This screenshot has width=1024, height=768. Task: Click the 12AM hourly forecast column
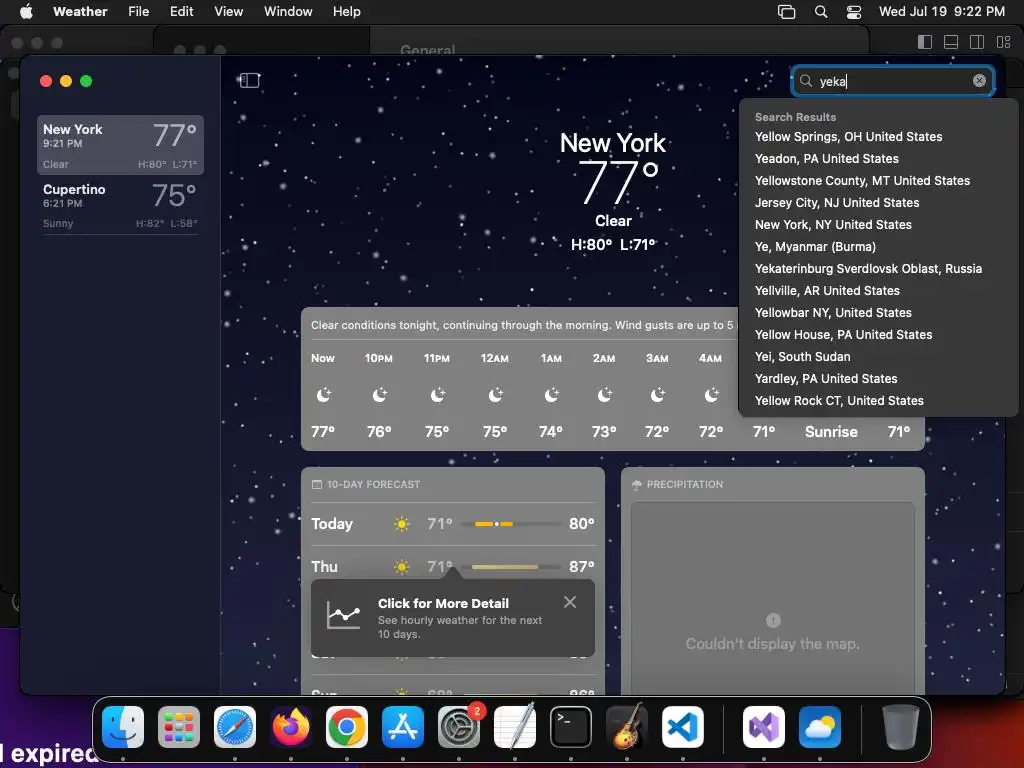[495, 394]
